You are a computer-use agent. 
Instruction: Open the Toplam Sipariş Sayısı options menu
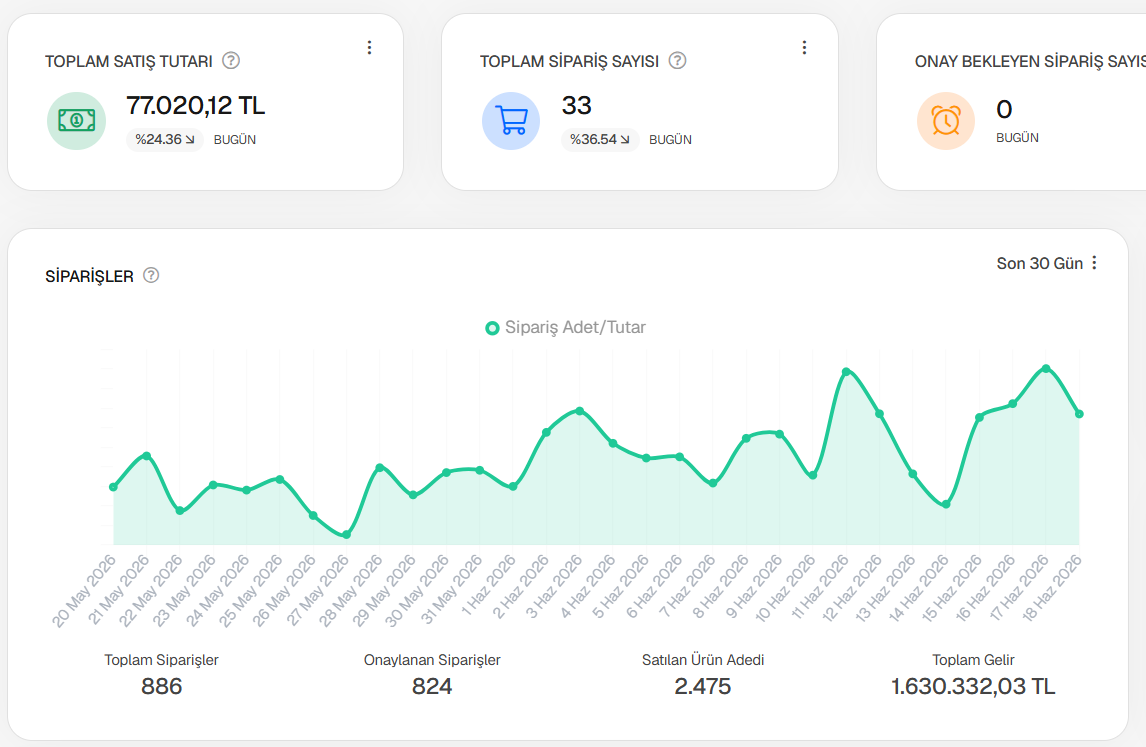804,48
